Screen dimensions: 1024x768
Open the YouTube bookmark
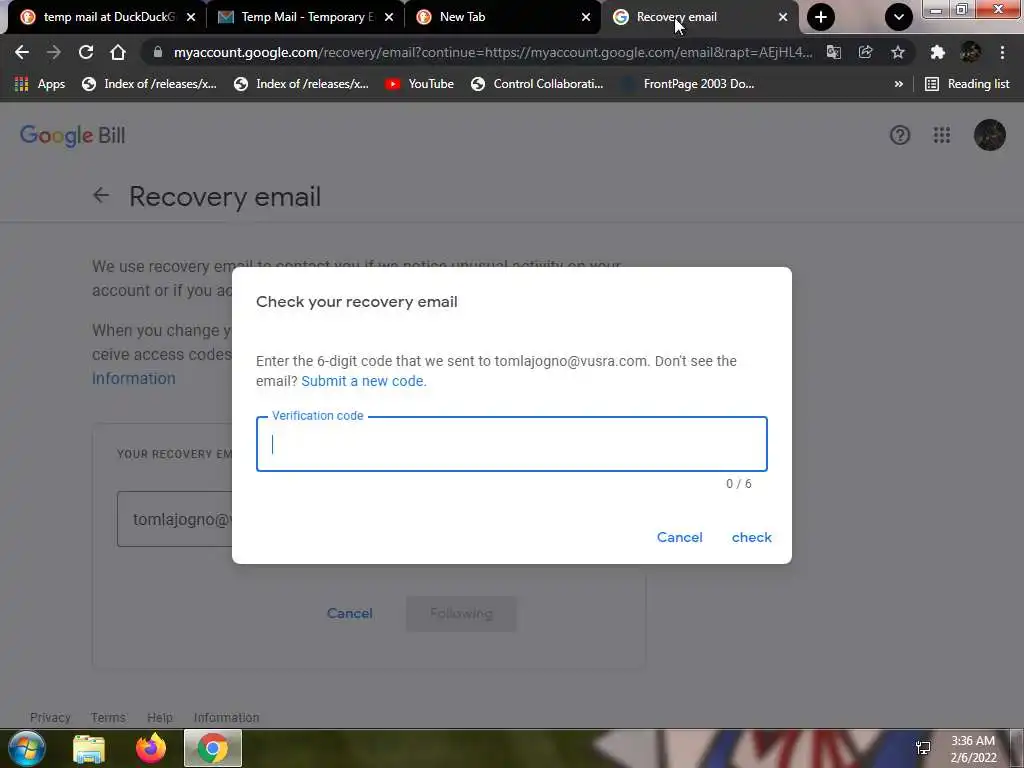[x=420, y=84]
